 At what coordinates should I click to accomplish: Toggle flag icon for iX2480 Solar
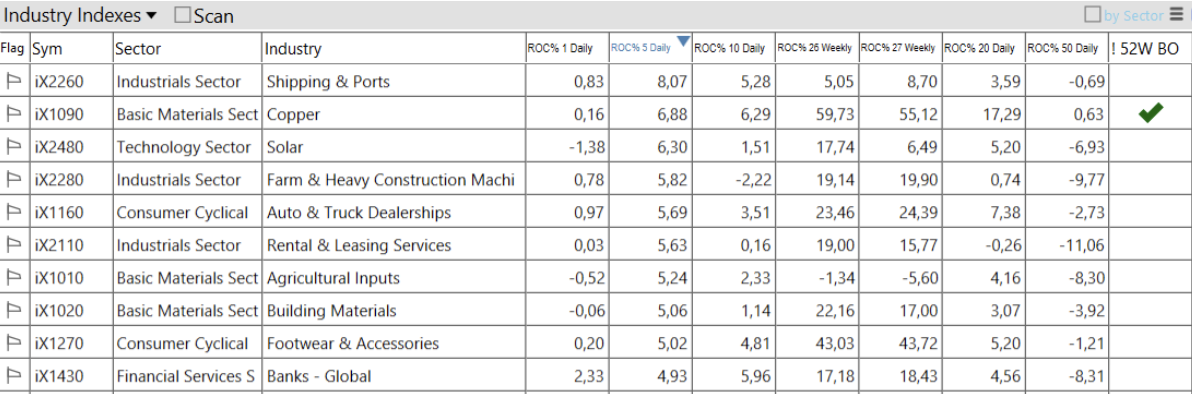click(13, 147)
